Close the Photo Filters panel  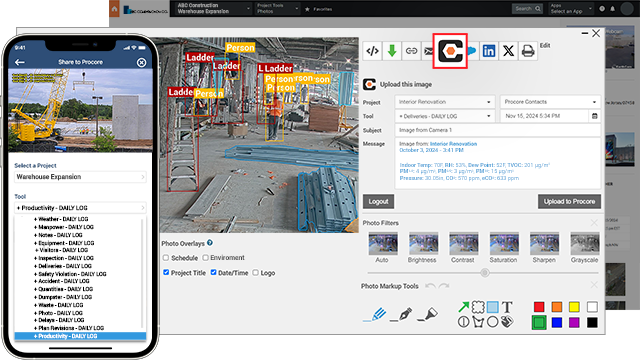pos(594,223)
